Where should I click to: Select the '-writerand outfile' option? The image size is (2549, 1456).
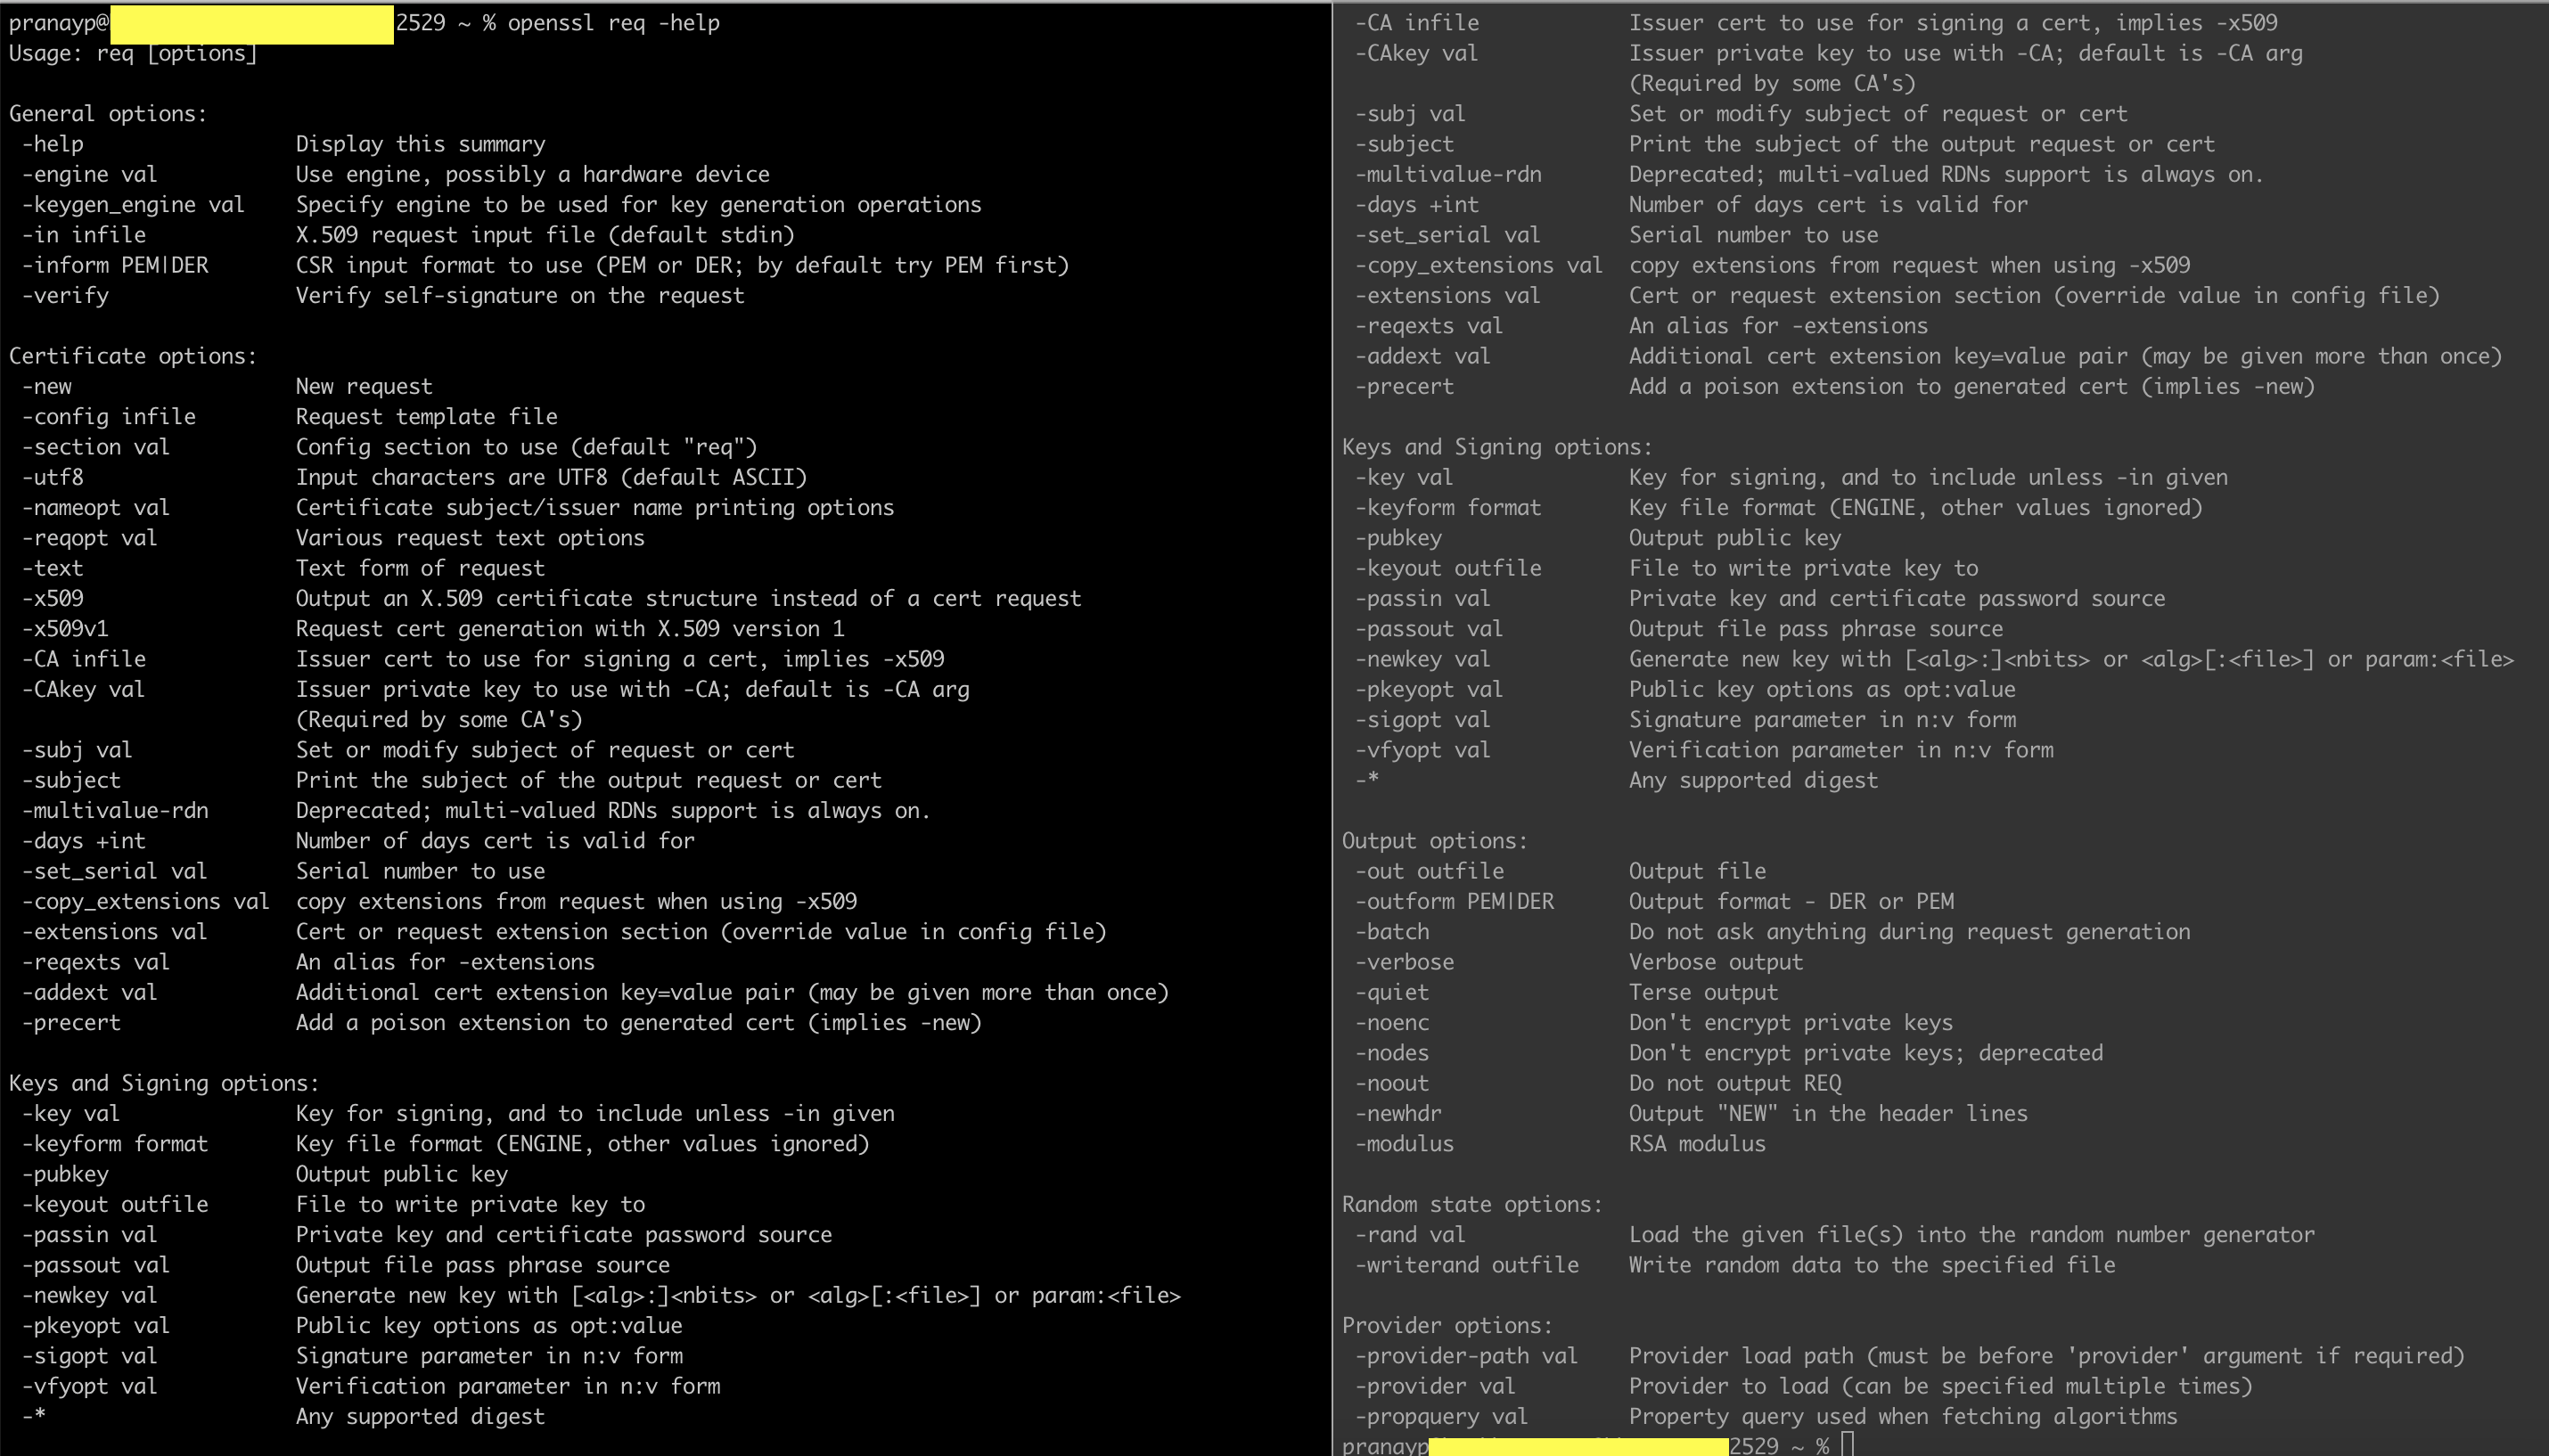(1466, 1265)
